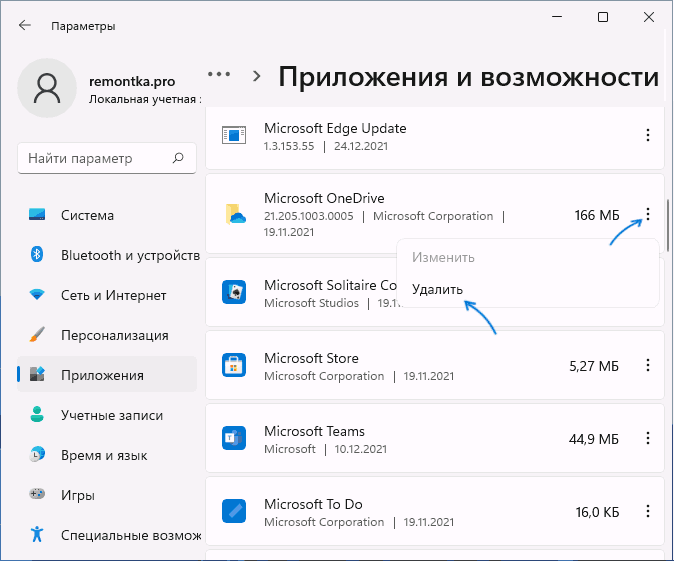Close the Параметры window
Screen dimensions: 674x561
click(649, 17)
